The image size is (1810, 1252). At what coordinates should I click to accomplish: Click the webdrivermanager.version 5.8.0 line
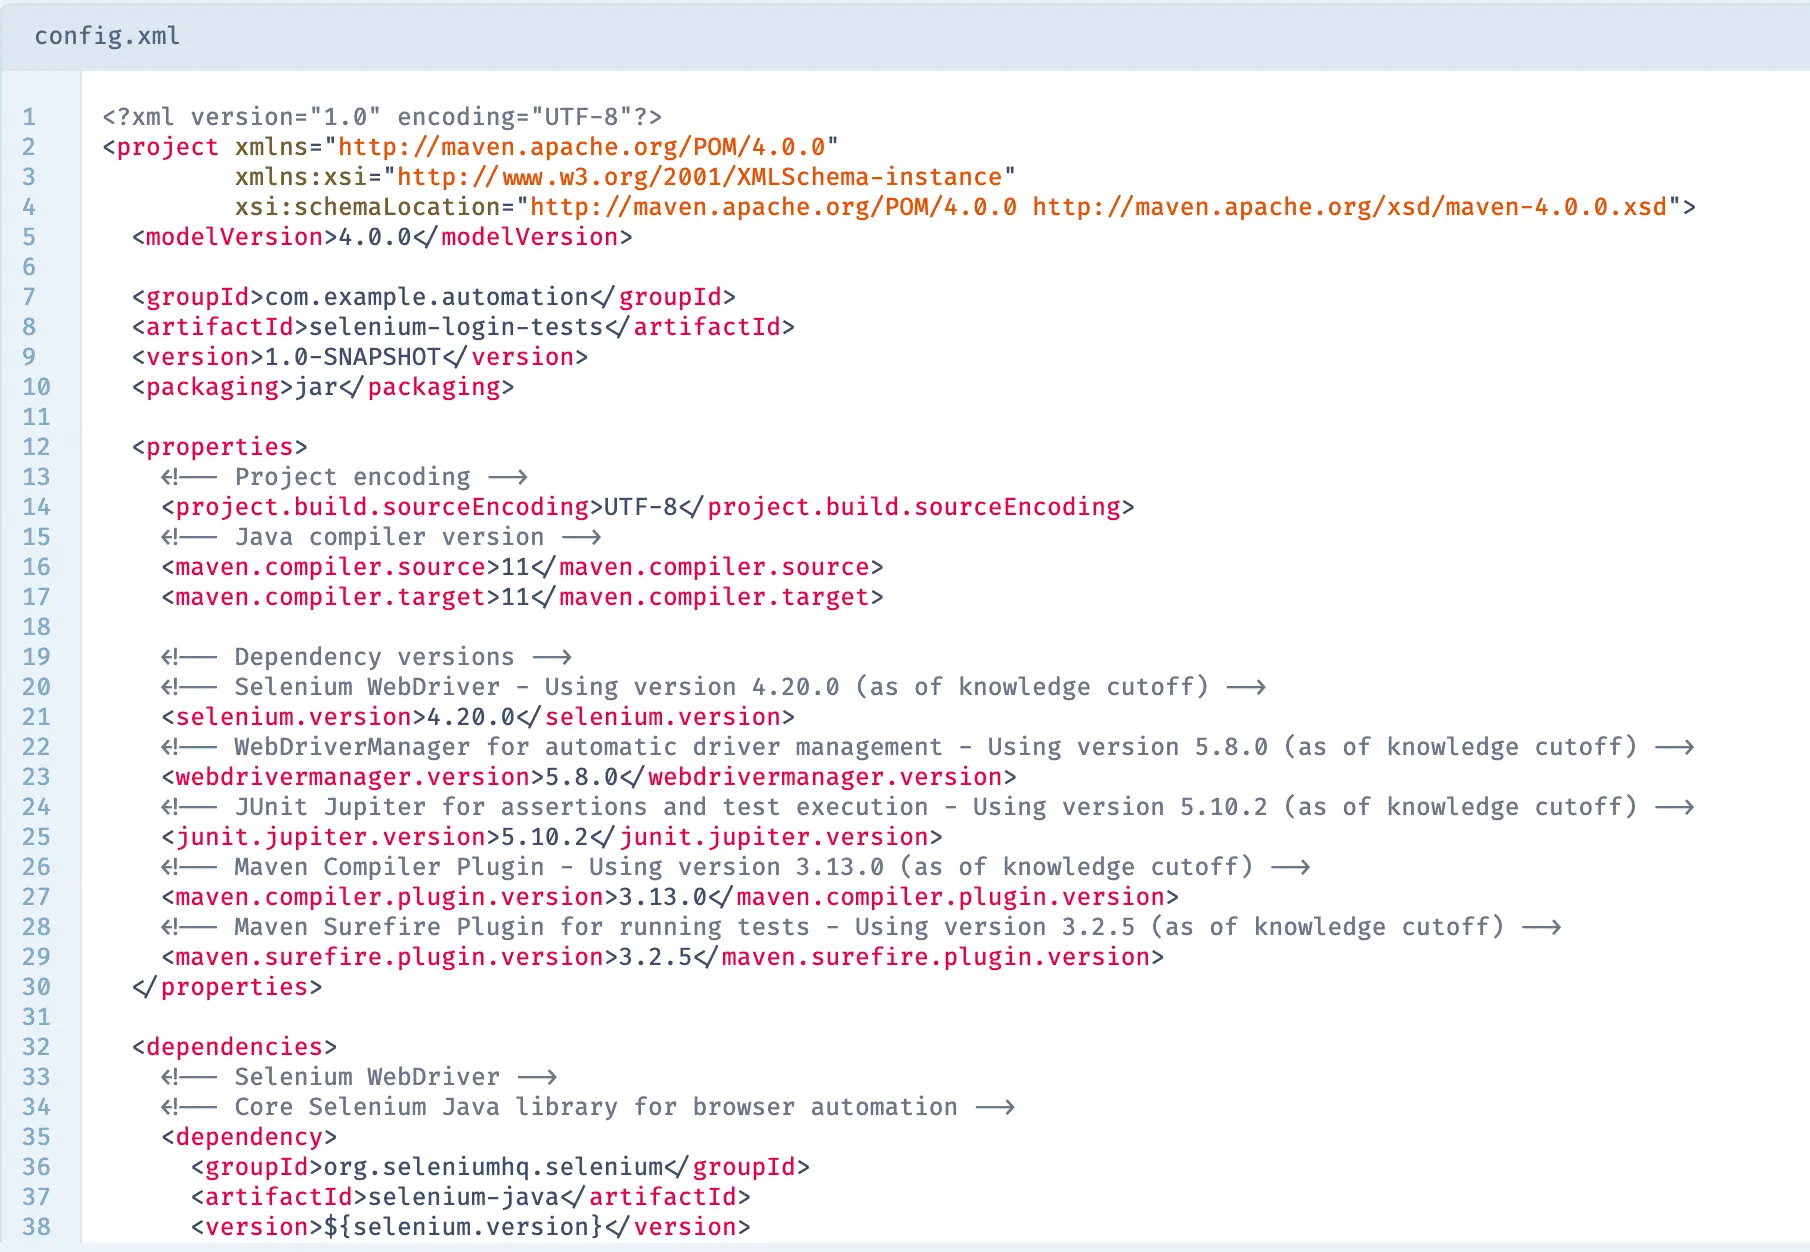[x=589, y=777]
